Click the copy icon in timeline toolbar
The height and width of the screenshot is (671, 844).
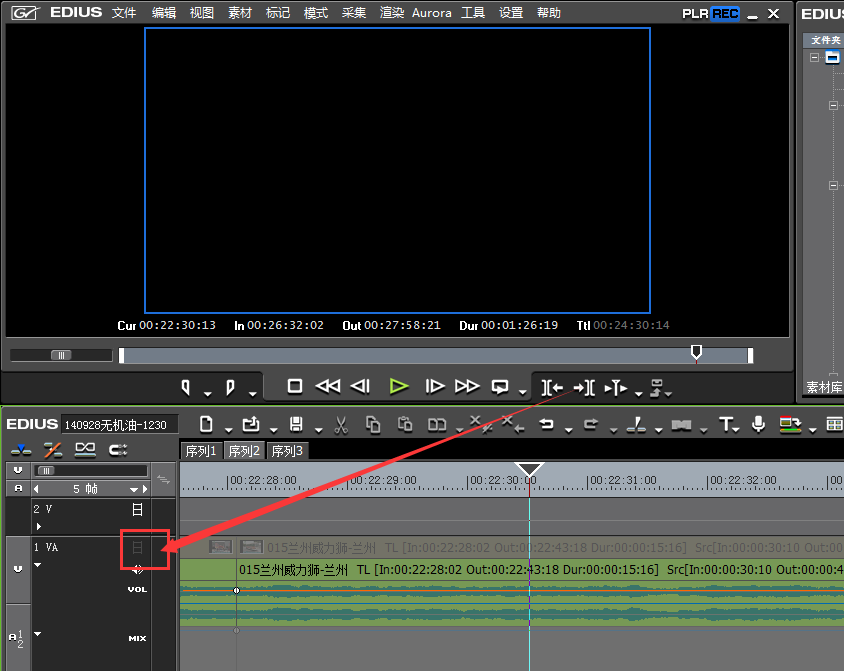373,425
